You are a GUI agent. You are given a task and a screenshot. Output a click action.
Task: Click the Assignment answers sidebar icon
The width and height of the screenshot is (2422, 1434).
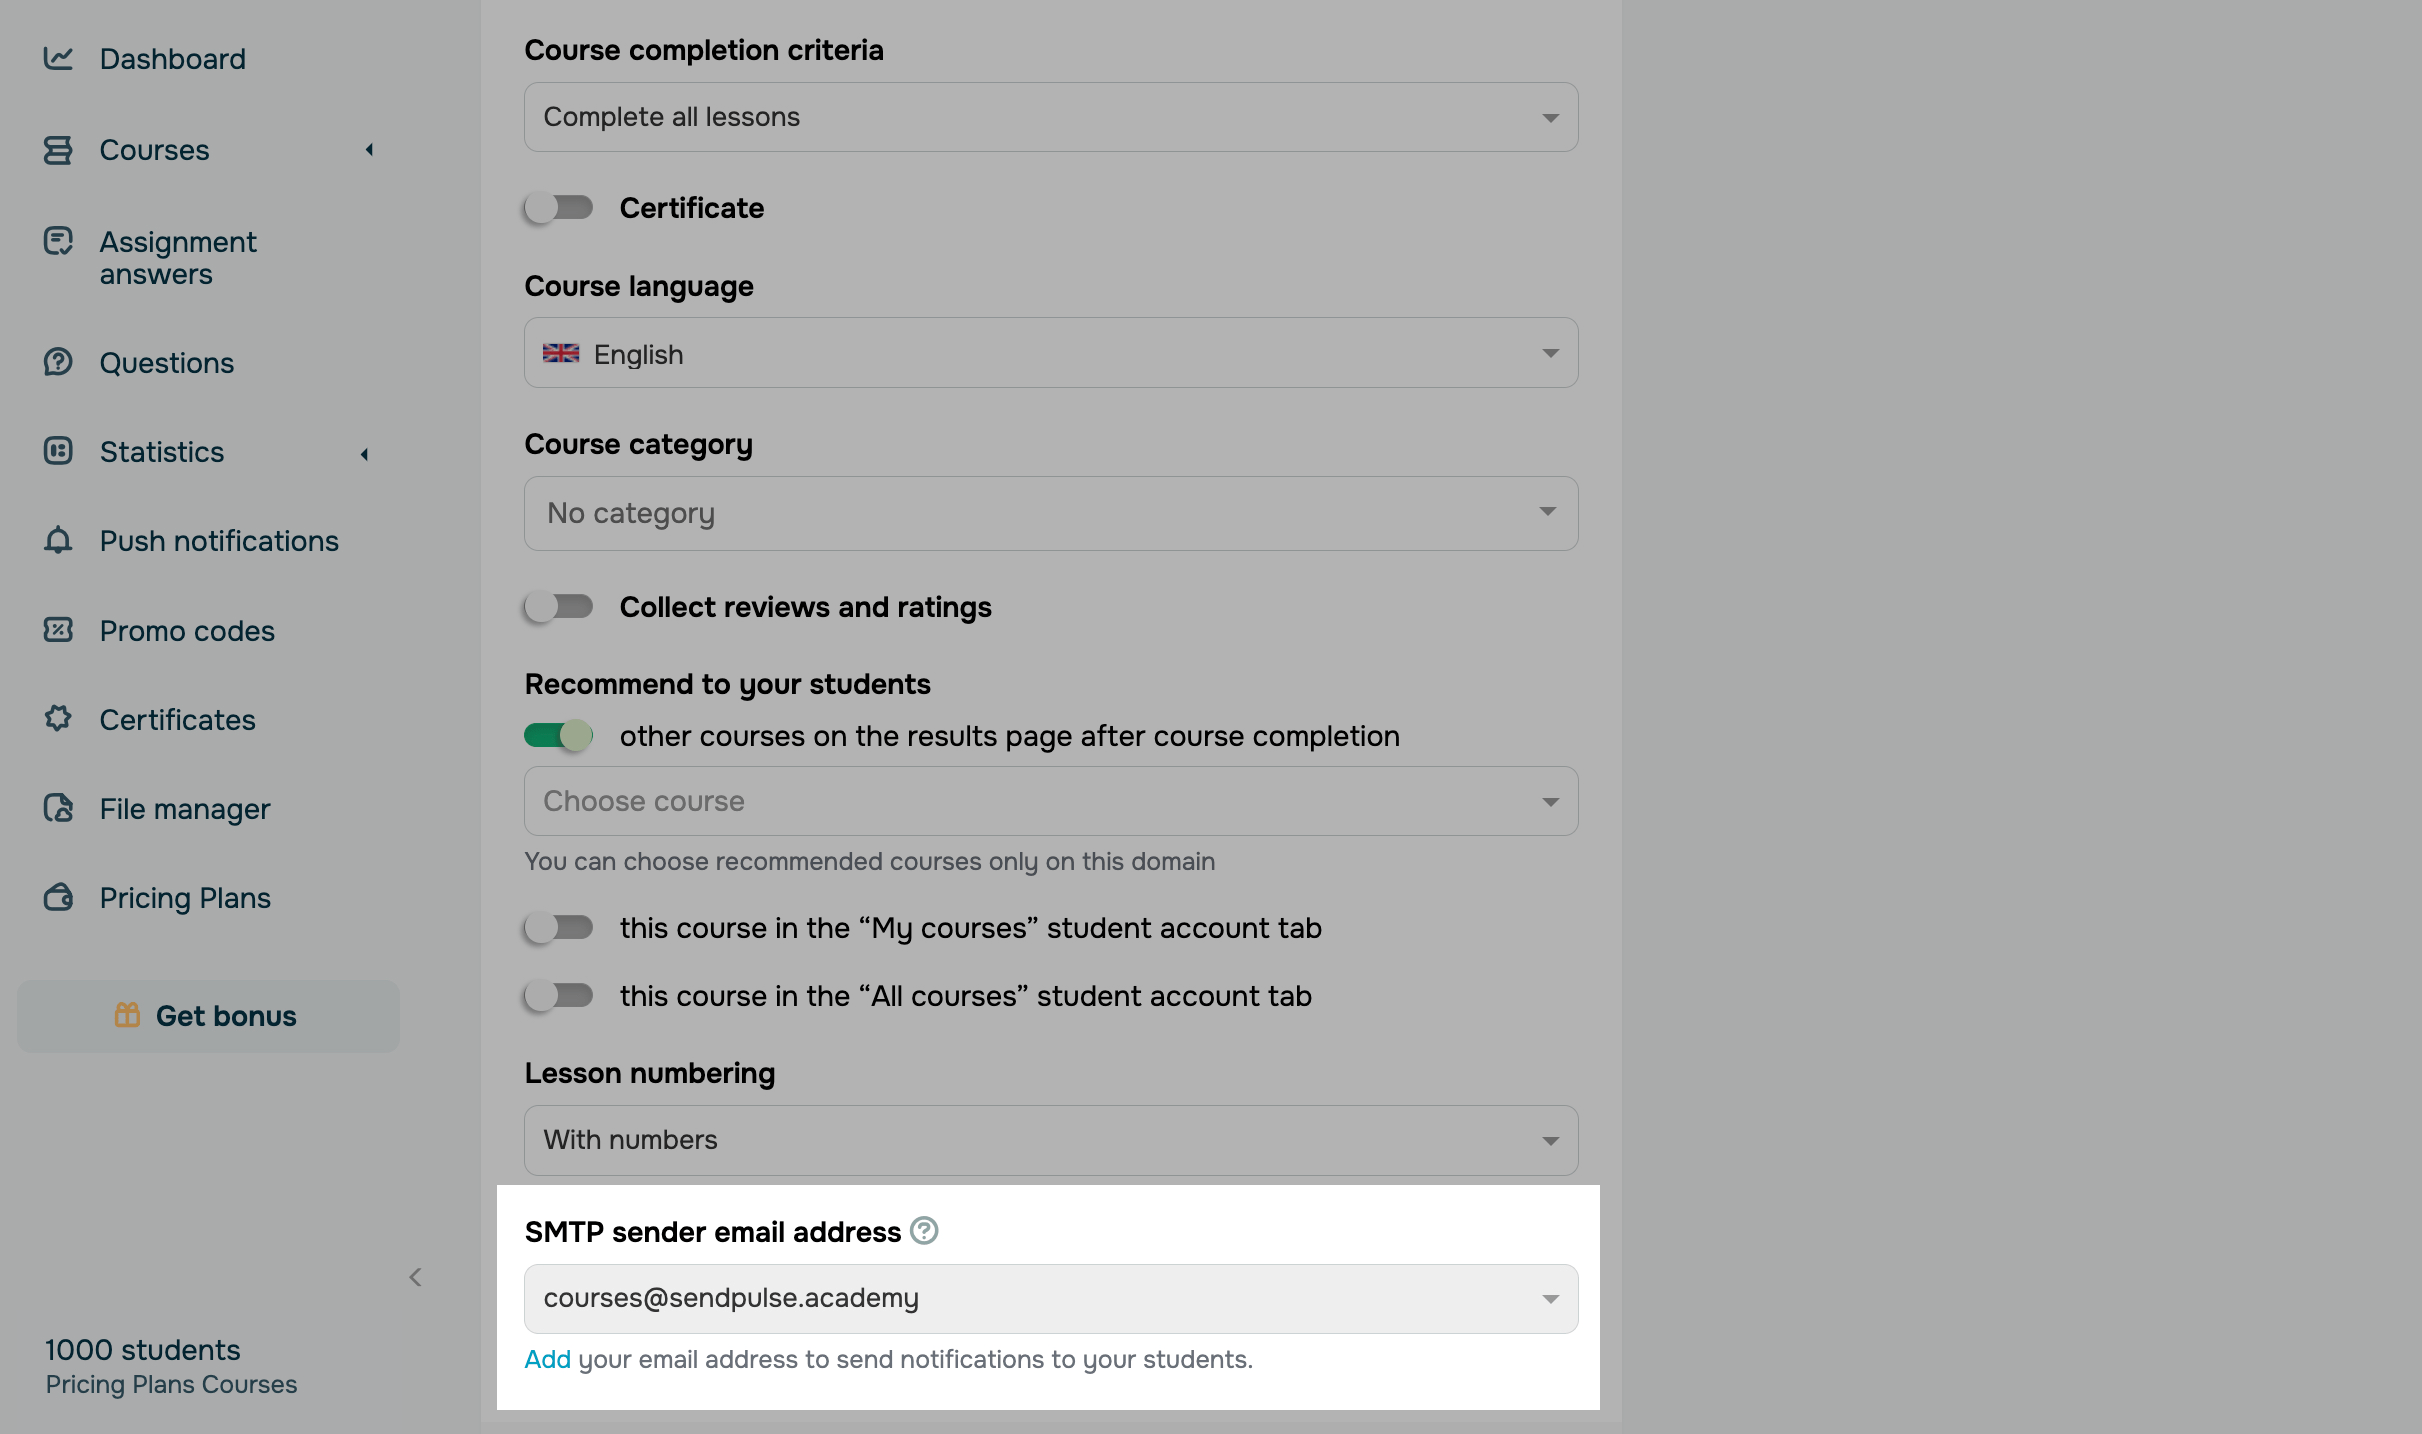[58, 242]
